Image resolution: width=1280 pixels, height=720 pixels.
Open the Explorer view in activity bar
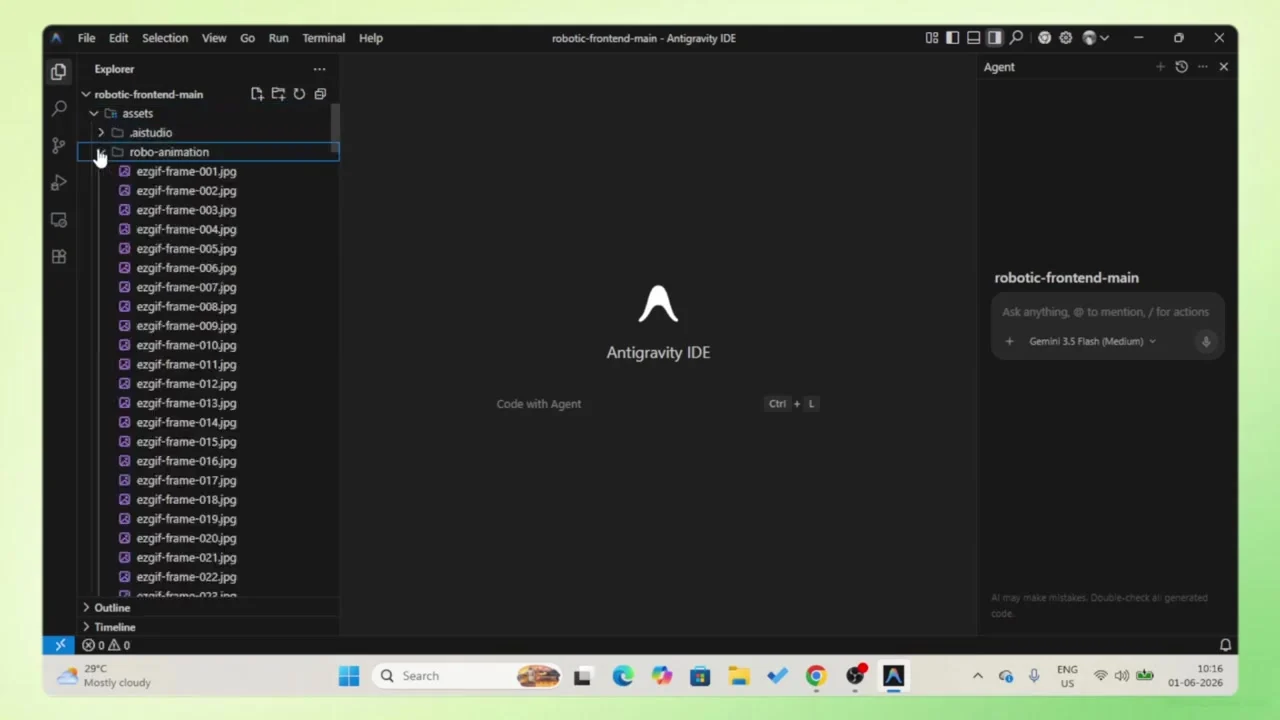(59, 71)
